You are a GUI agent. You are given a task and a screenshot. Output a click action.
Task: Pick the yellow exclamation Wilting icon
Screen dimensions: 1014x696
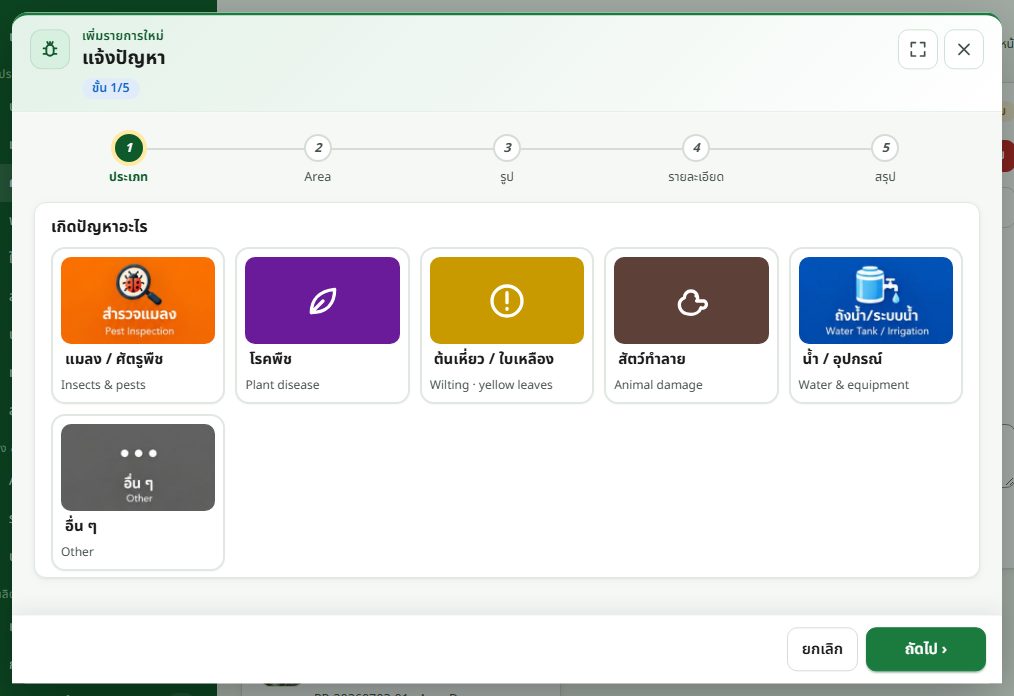[506, 300]
